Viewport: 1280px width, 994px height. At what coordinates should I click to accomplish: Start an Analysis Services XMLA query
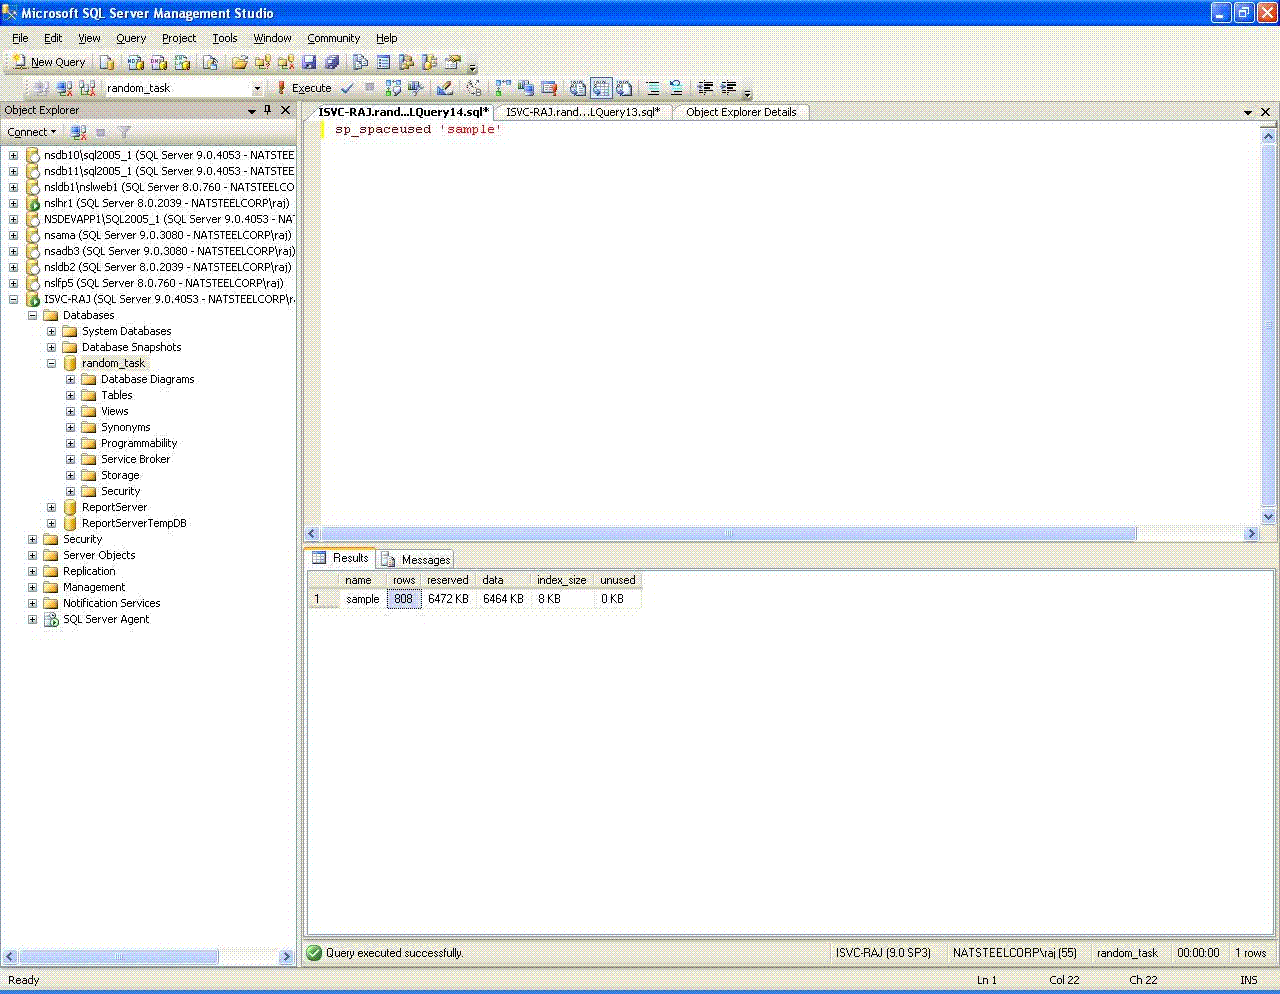point(182,62)
